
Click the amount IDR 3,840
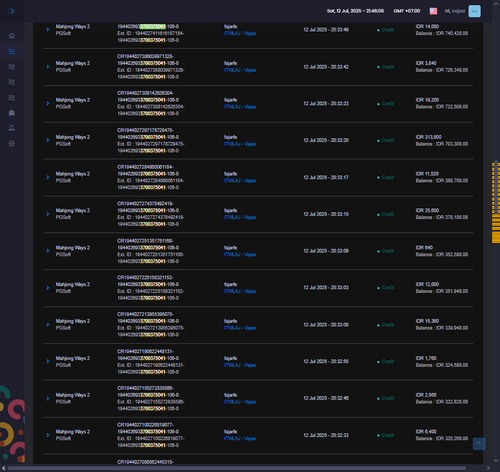[426, 63]
